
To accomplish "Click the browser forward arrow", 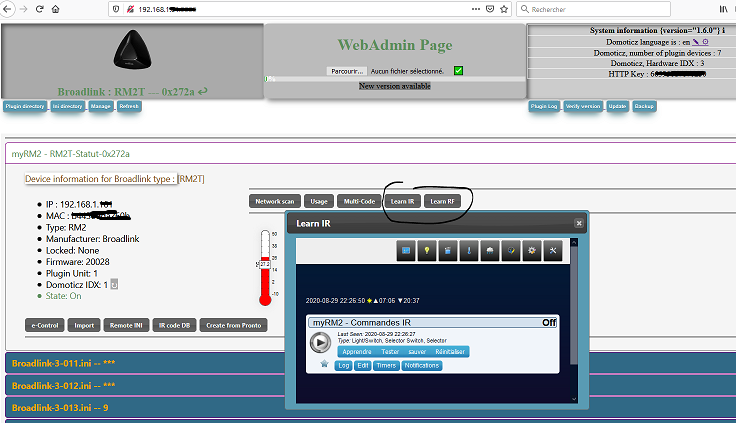I will click(x=23, y=9).
